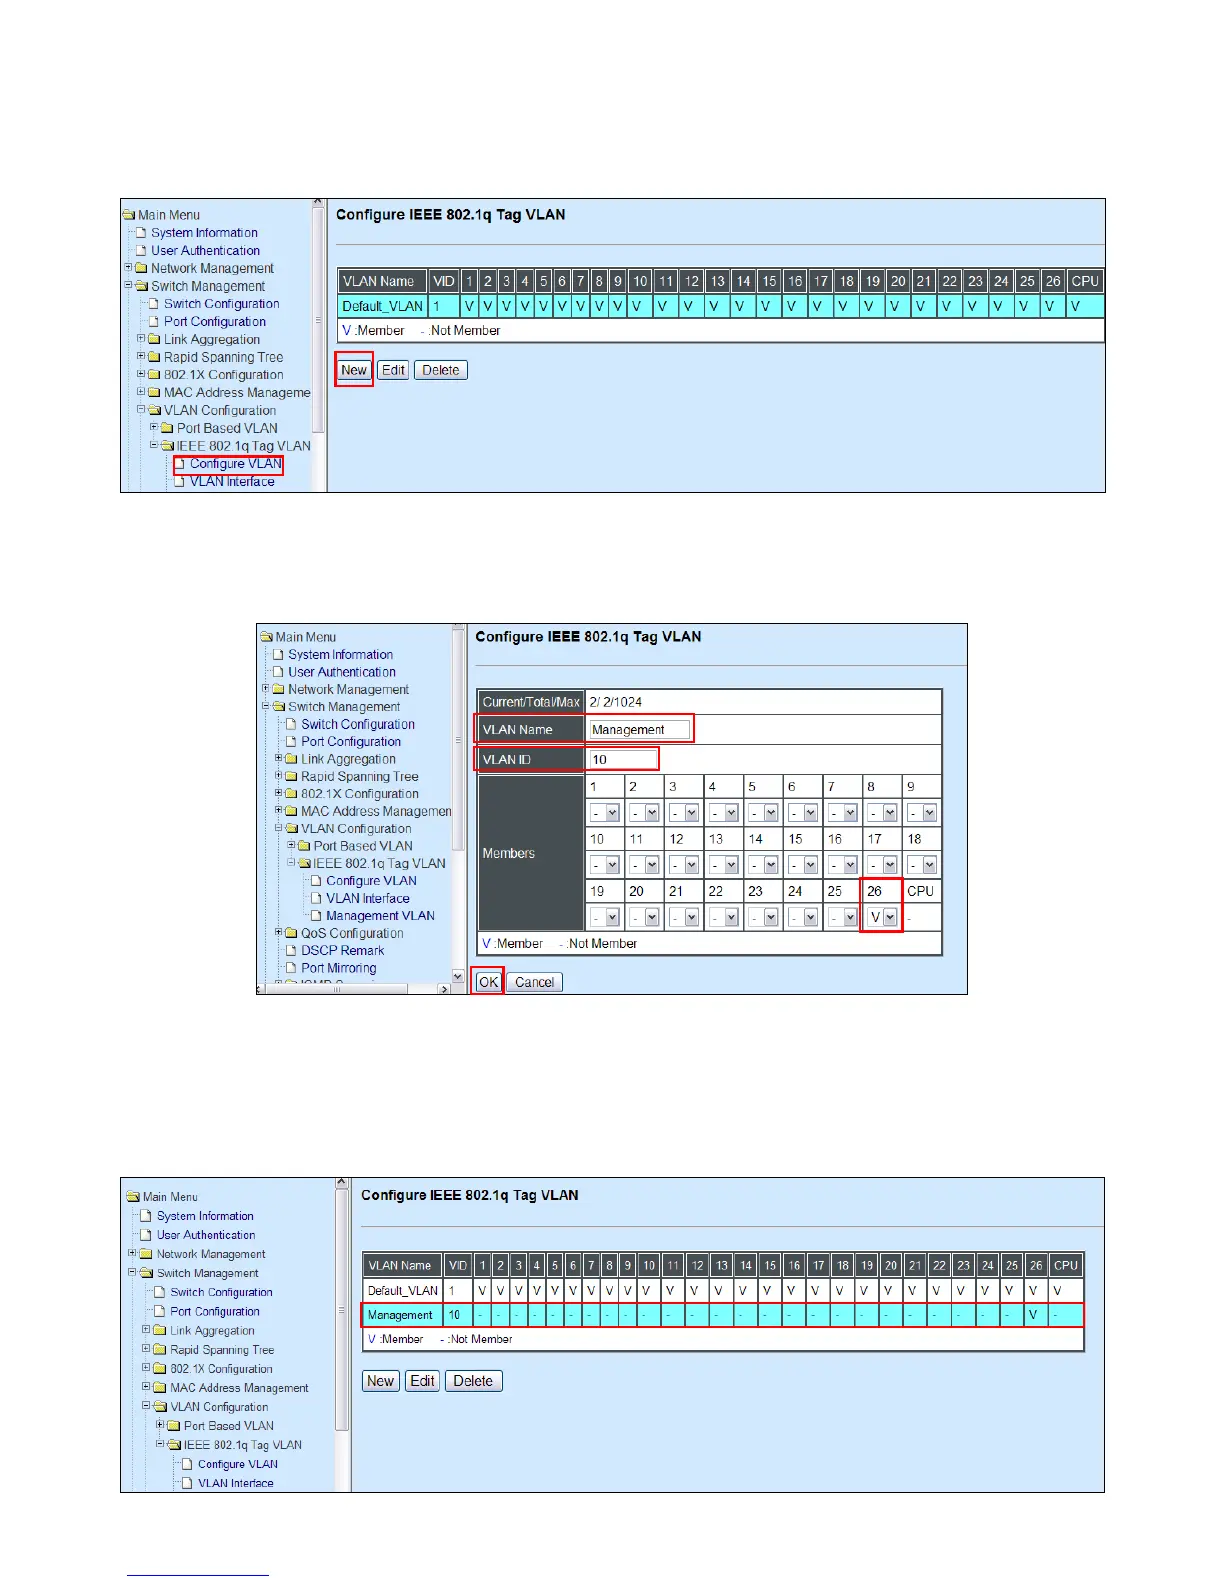Collapse IEEE 802.1q Tag VLAN node in bottom screenshot
The height and width of the screenshot is (1584, 1224).
[160, 1444]
